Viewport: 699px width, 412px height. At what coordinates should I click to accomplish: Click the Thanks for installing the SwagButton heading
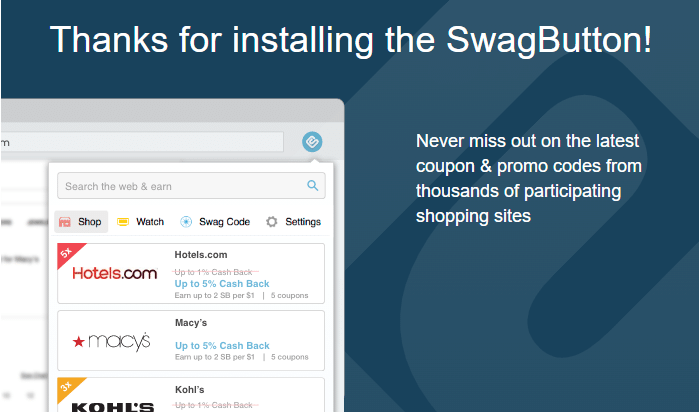[350, 40]
